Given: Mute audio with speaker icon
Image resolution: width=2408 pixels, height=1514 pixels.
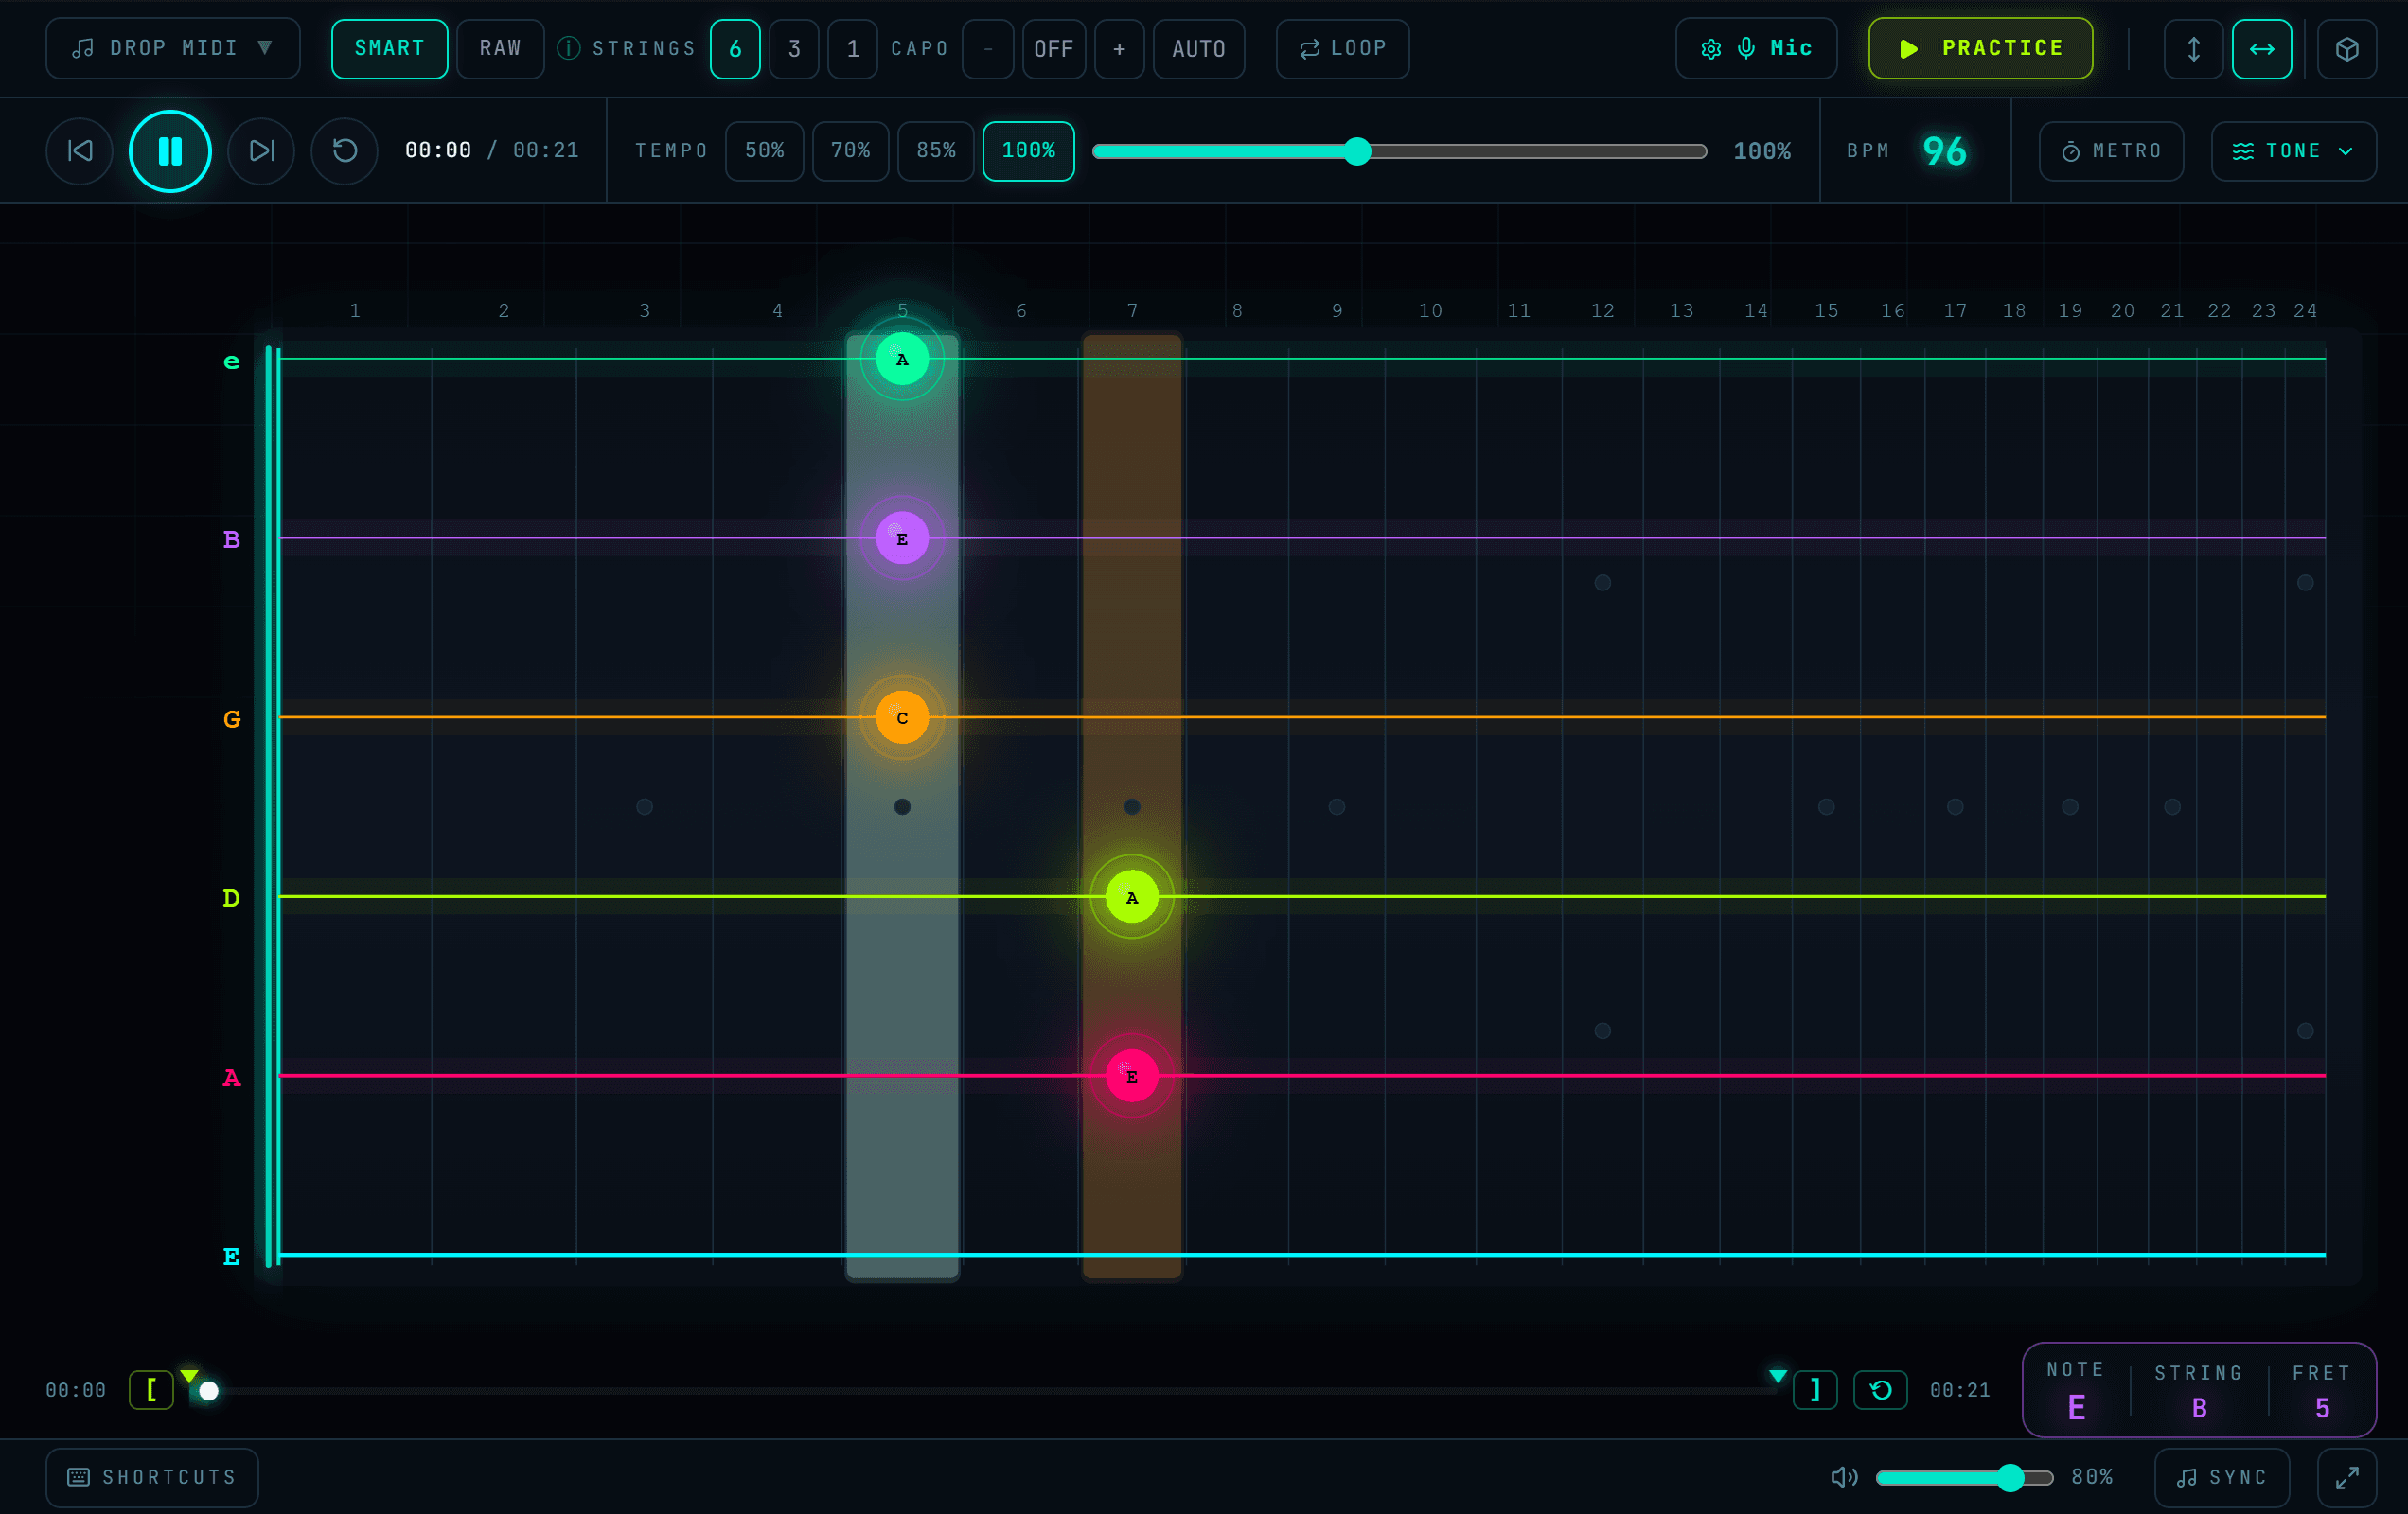Looking at the screenshot, I should [1844, 1477].
